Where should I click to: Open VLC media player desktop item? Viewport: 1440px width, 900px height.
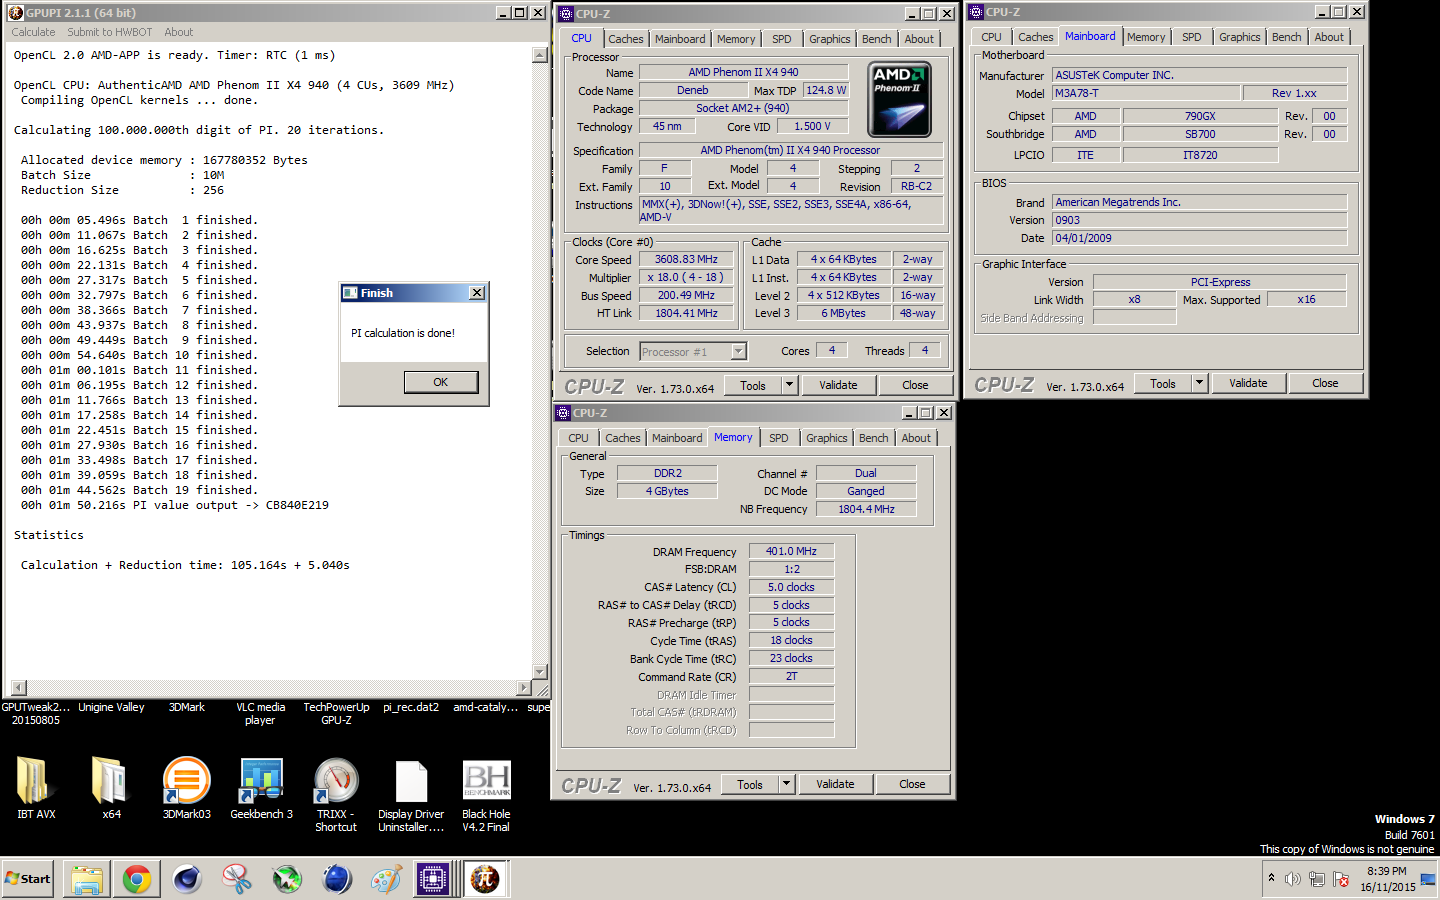[260, 713]
